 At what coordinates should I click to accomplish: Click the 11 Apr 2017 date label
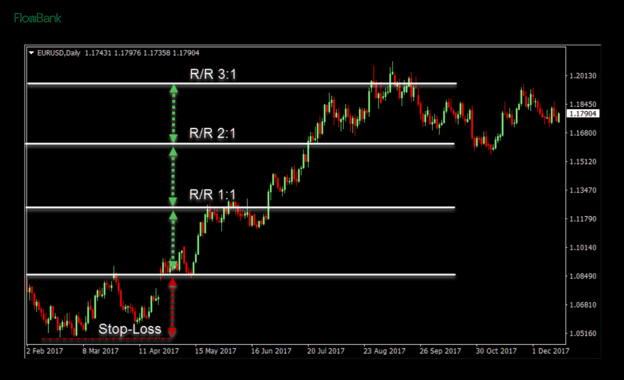tap(158, 351)
